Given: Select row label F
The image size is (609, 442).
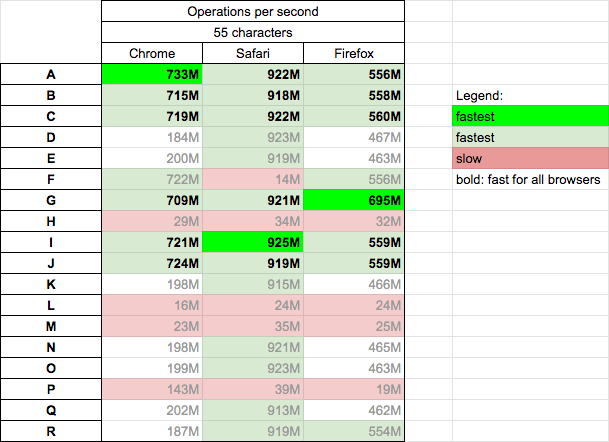Looking at the screenshot, I should 51,179.
